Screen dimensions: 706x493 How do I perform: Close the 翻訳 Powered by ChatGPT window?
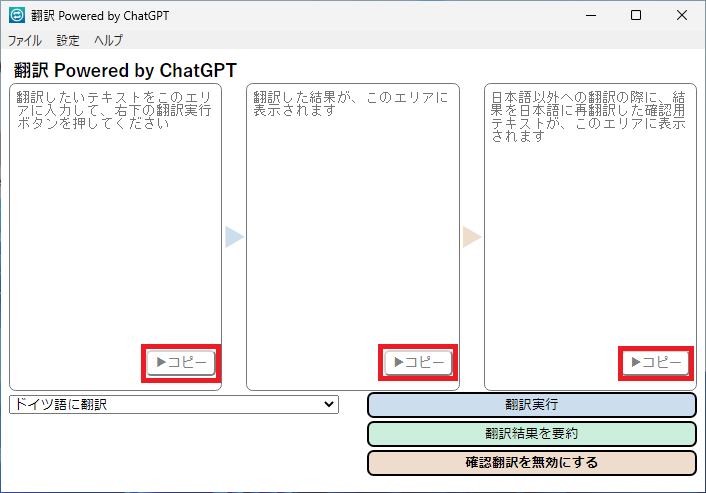click(682, 15)
